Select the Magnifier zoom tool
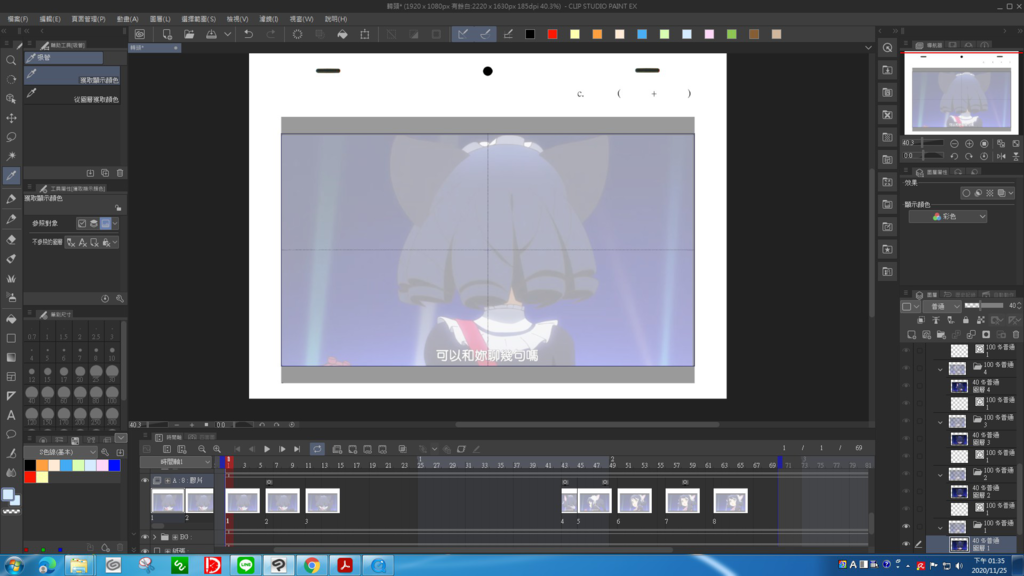This screenshot has height=576, width=1024. click(x=11, y=60)
